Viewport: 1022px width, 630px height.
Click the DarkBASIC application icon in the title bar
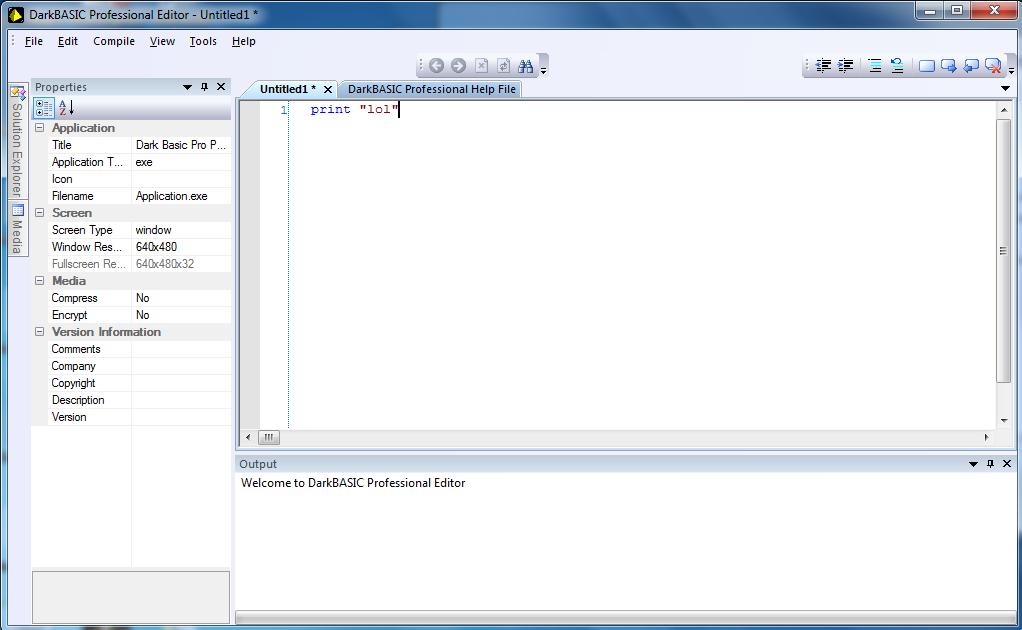click(16, 14)
